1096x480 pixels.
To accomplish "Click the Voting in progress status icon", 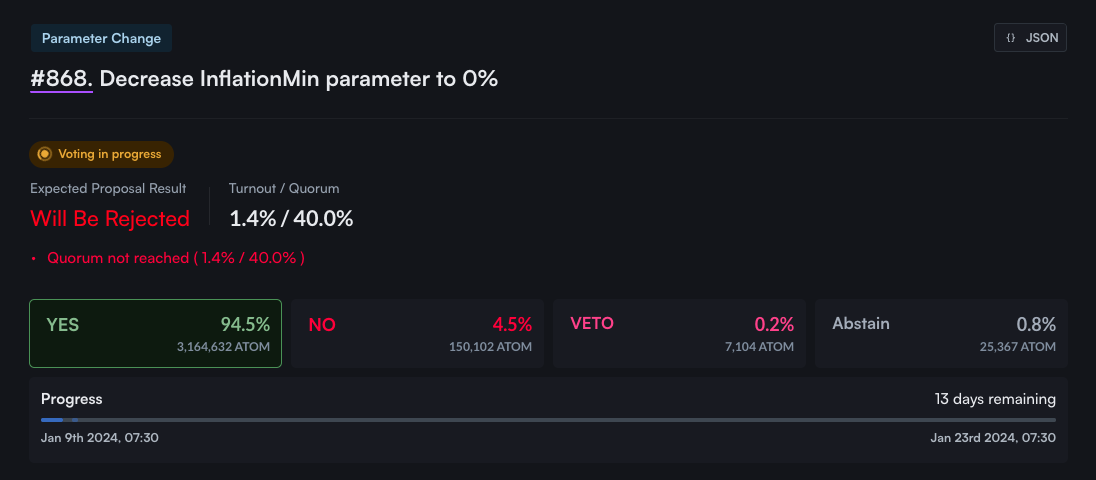I will pyautogui.click(x=44, y=154).
